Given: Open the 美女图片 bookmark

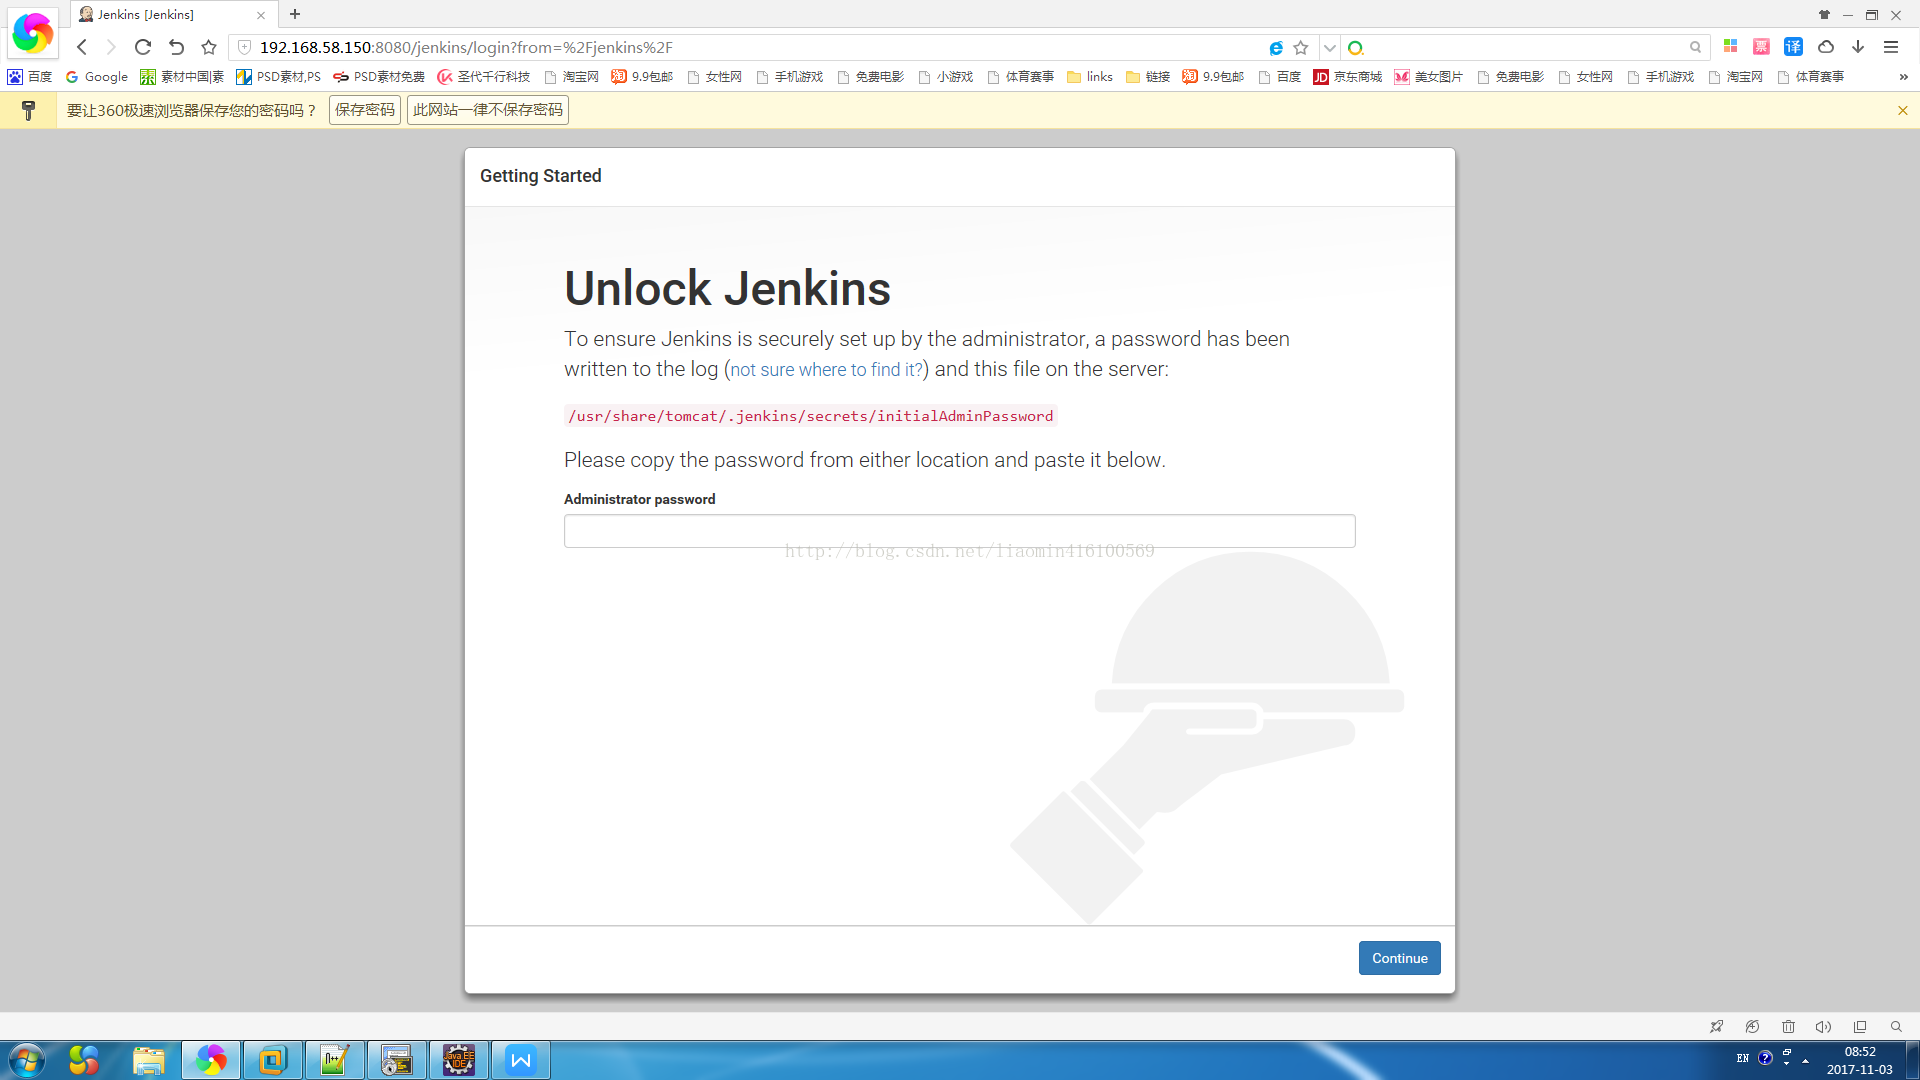Looking at the screenshot, I should click(1429, 77).
